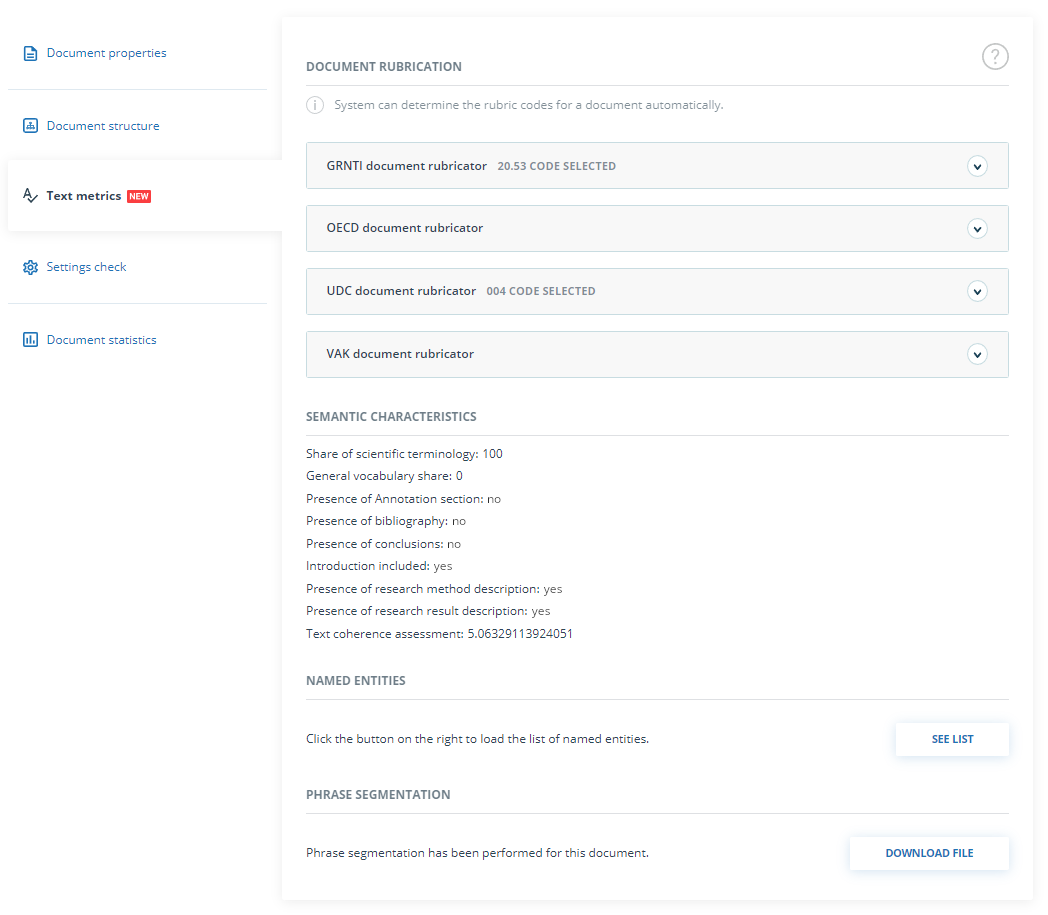The width and height of the screenshot is (1048, 915).
Task: Click the info icon beside rubric hint
Action: coord(315,105)
